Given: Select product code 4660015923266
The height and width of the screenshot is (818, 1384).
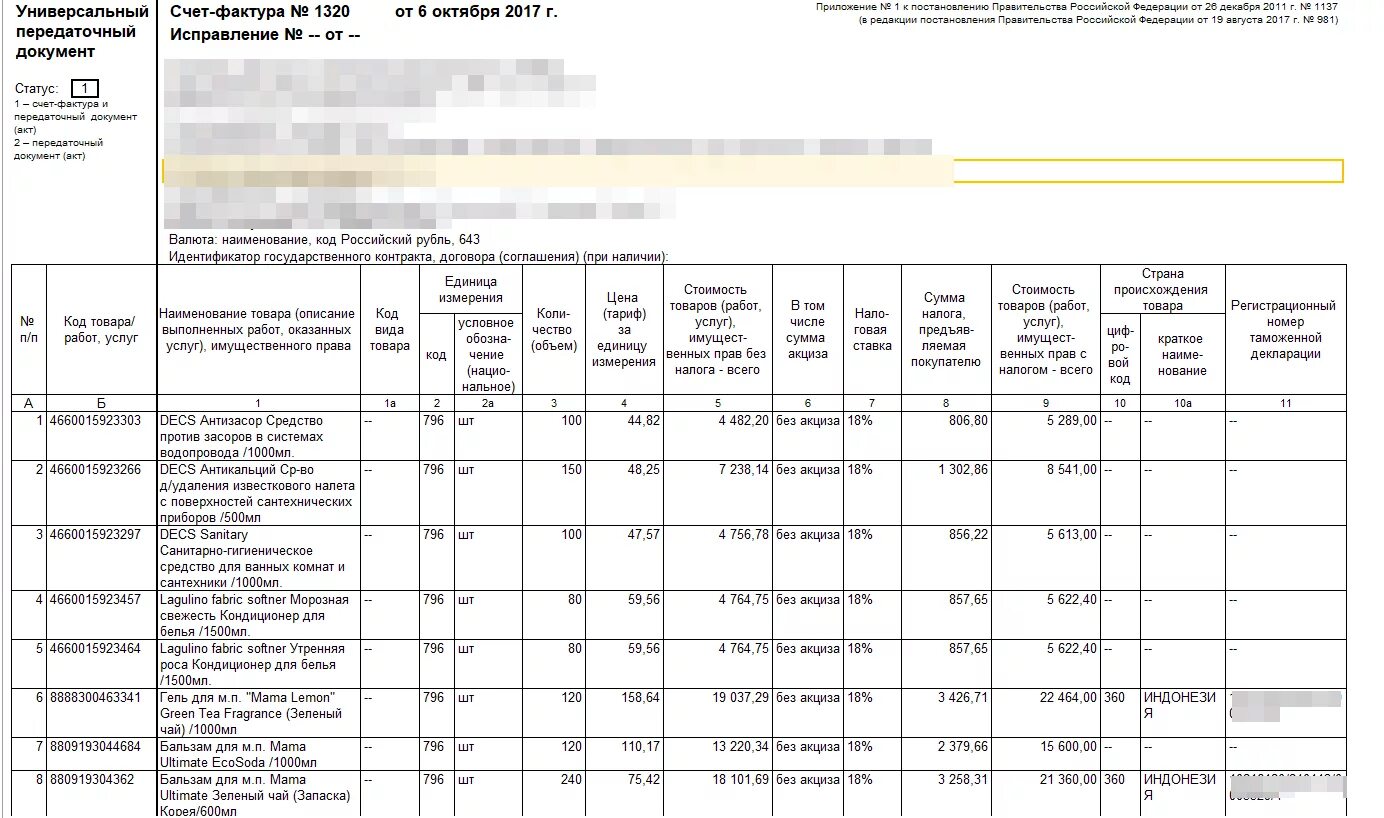Looking at the screenshot, I should pyautogui.click(x=95, y=470).
